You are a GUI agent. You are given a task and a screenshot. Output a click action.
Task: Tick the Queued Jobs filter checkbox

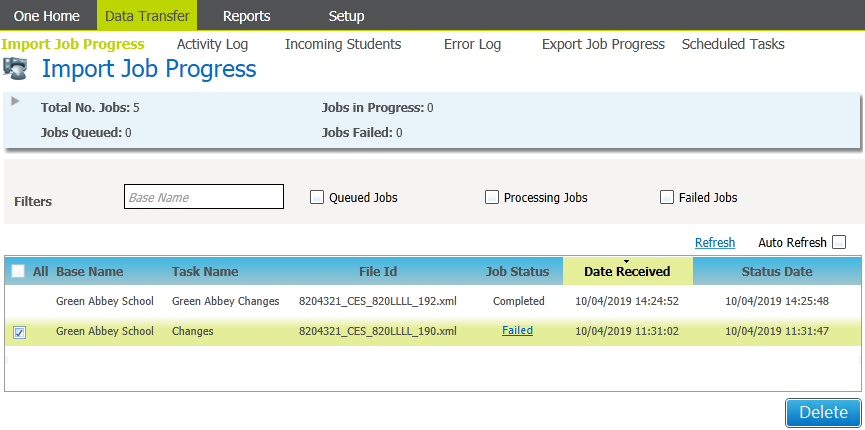[x=317, y=197]
